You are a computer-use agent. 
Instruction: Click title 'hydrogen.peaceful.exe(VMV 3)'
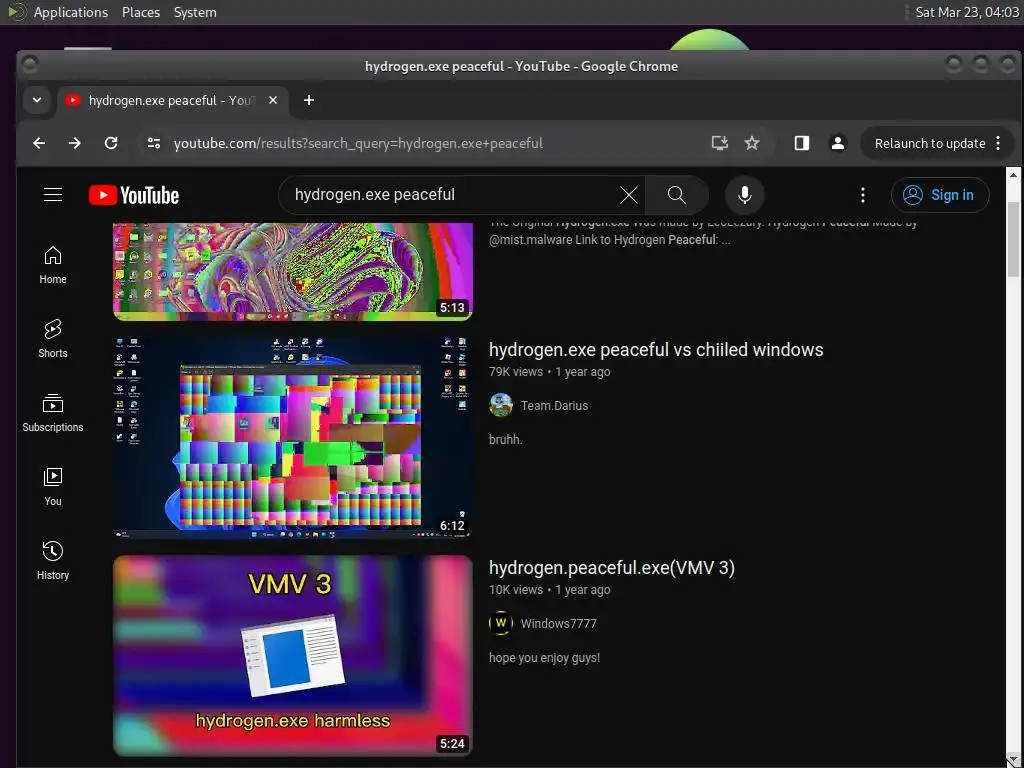(x=612, y=568)
